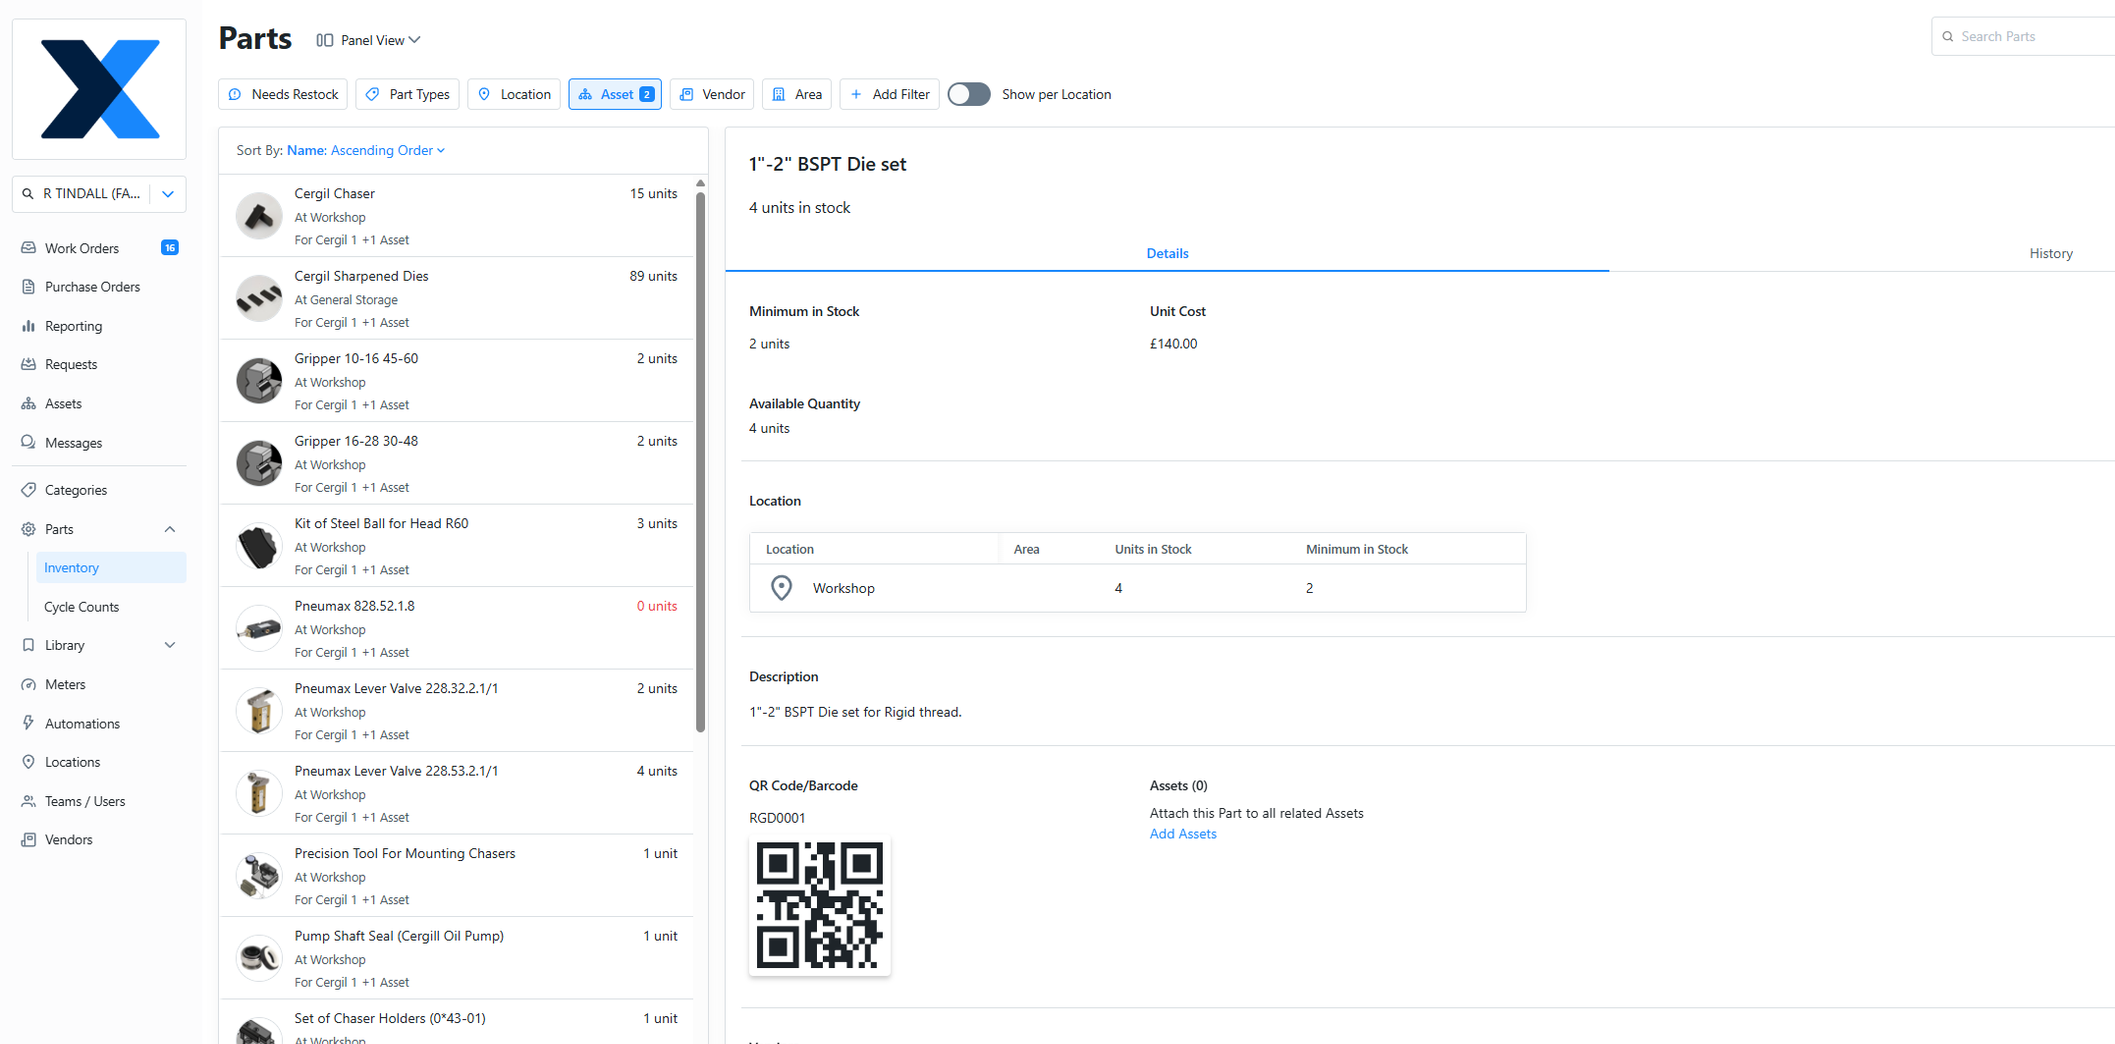Open the Requests section
This screenshot has height=1044, width=2115.
point(71,363)
